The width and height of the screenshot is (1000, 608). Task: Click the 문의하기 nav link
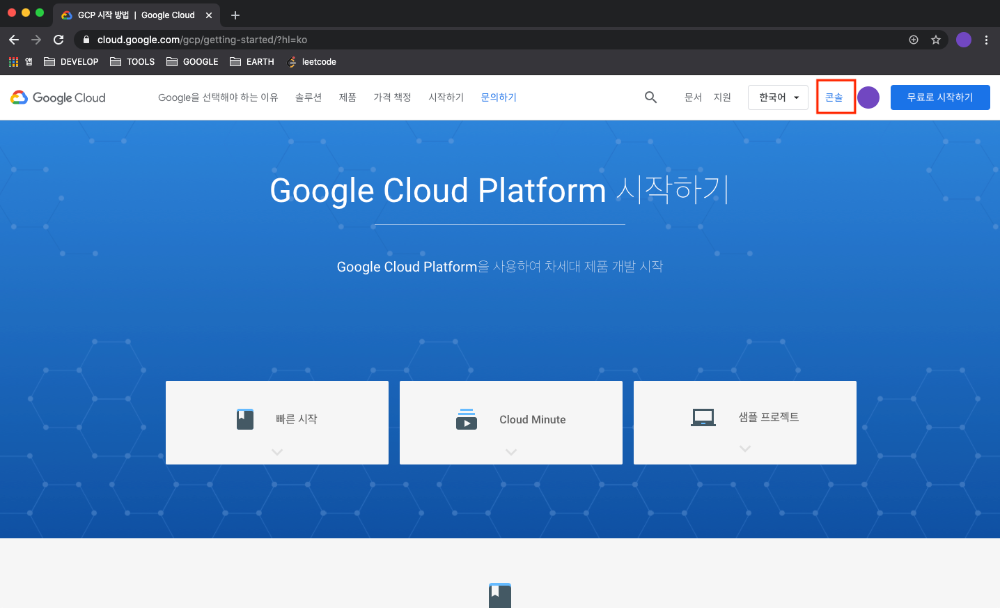(x=499, y=98)
